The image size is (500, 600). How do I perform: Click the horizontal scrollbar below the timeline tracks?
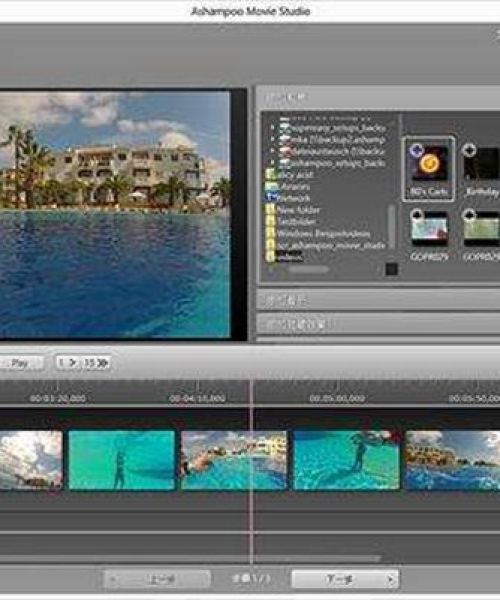[x=190, y=558]
